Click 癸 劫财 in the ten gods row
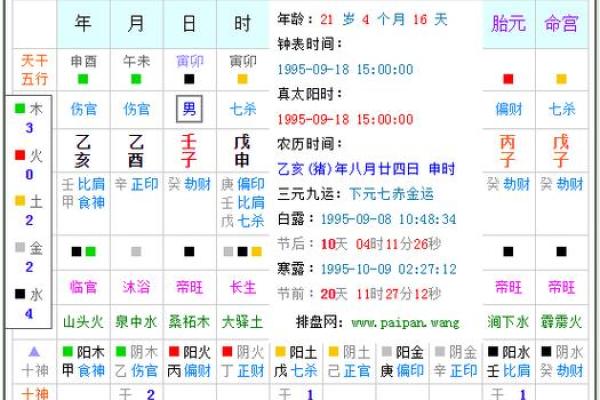This screenshot has width=600, height=400. pos(561,371)
